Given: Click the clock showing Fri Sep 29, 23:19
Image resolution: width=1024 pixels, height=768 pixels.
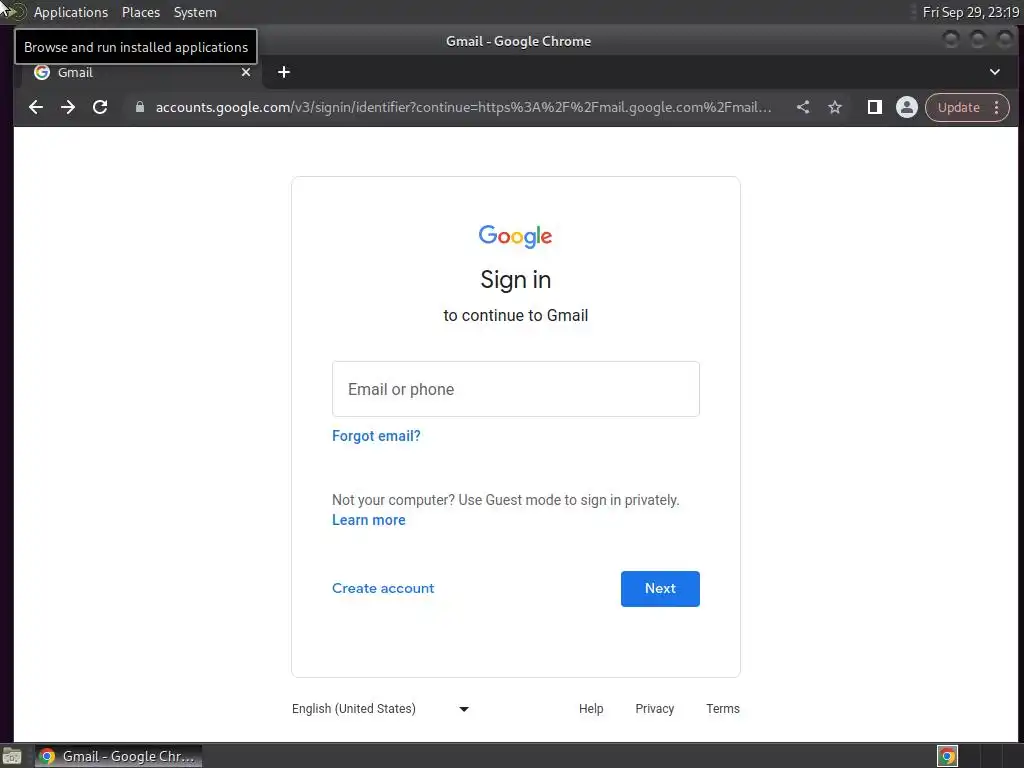Looking at the screenshot, I should [970, 12].
